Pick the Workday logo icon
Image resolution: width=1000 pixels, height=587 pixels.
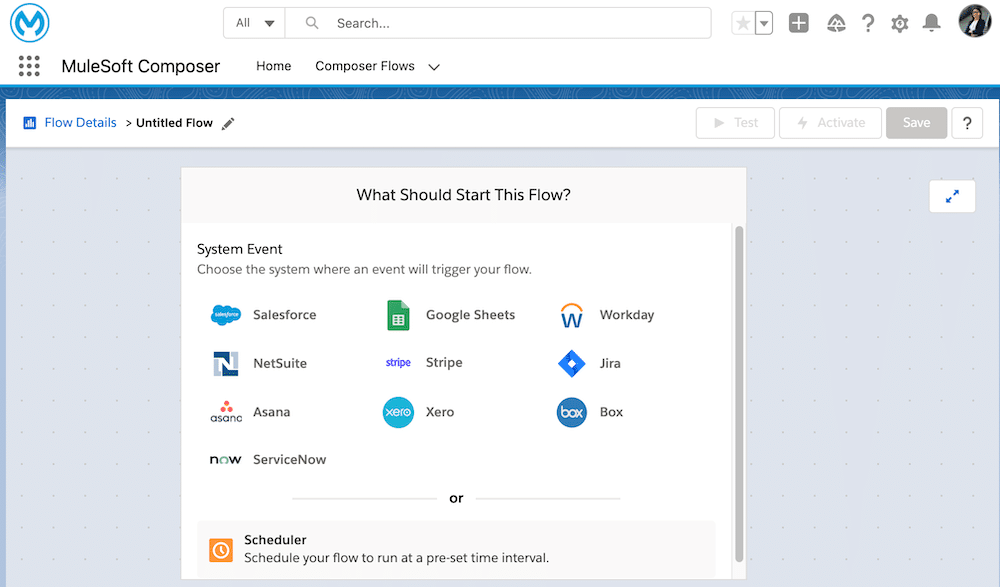point(571,315)
